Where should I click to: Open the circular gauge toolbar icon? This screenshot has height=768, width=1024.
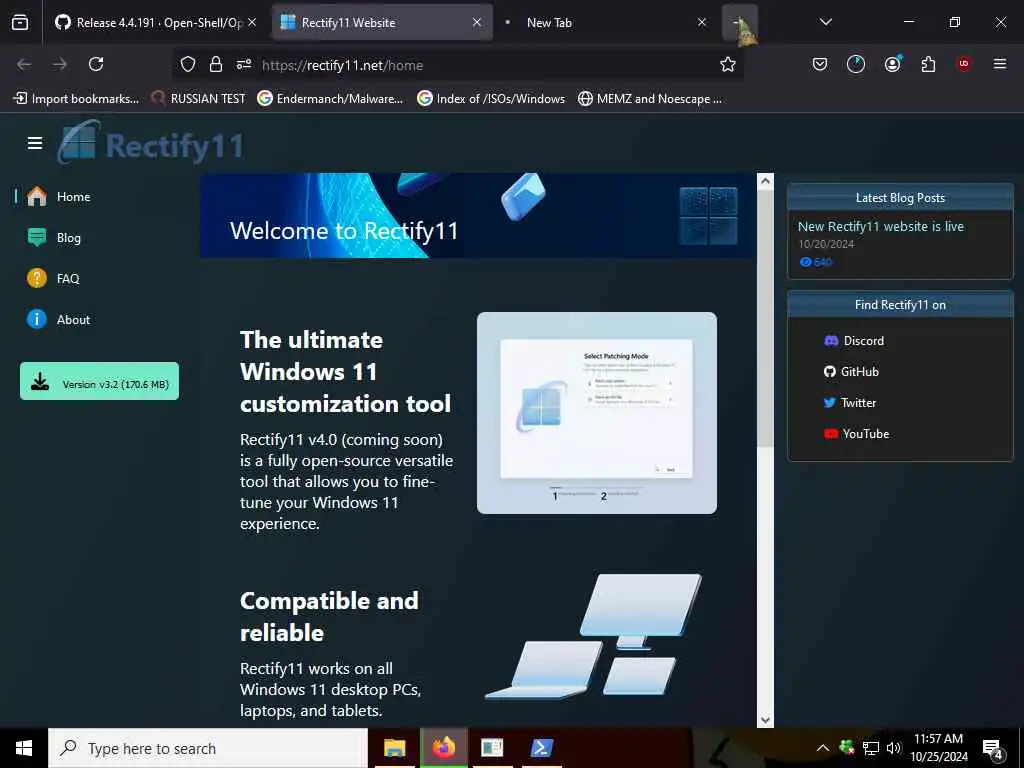(856, 64)
